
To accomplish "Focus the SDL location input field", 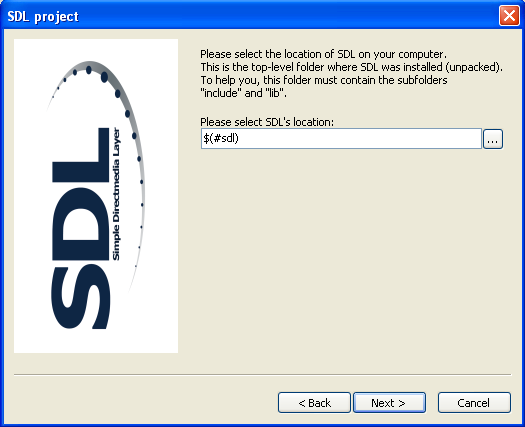I will (x=341, y=139).
